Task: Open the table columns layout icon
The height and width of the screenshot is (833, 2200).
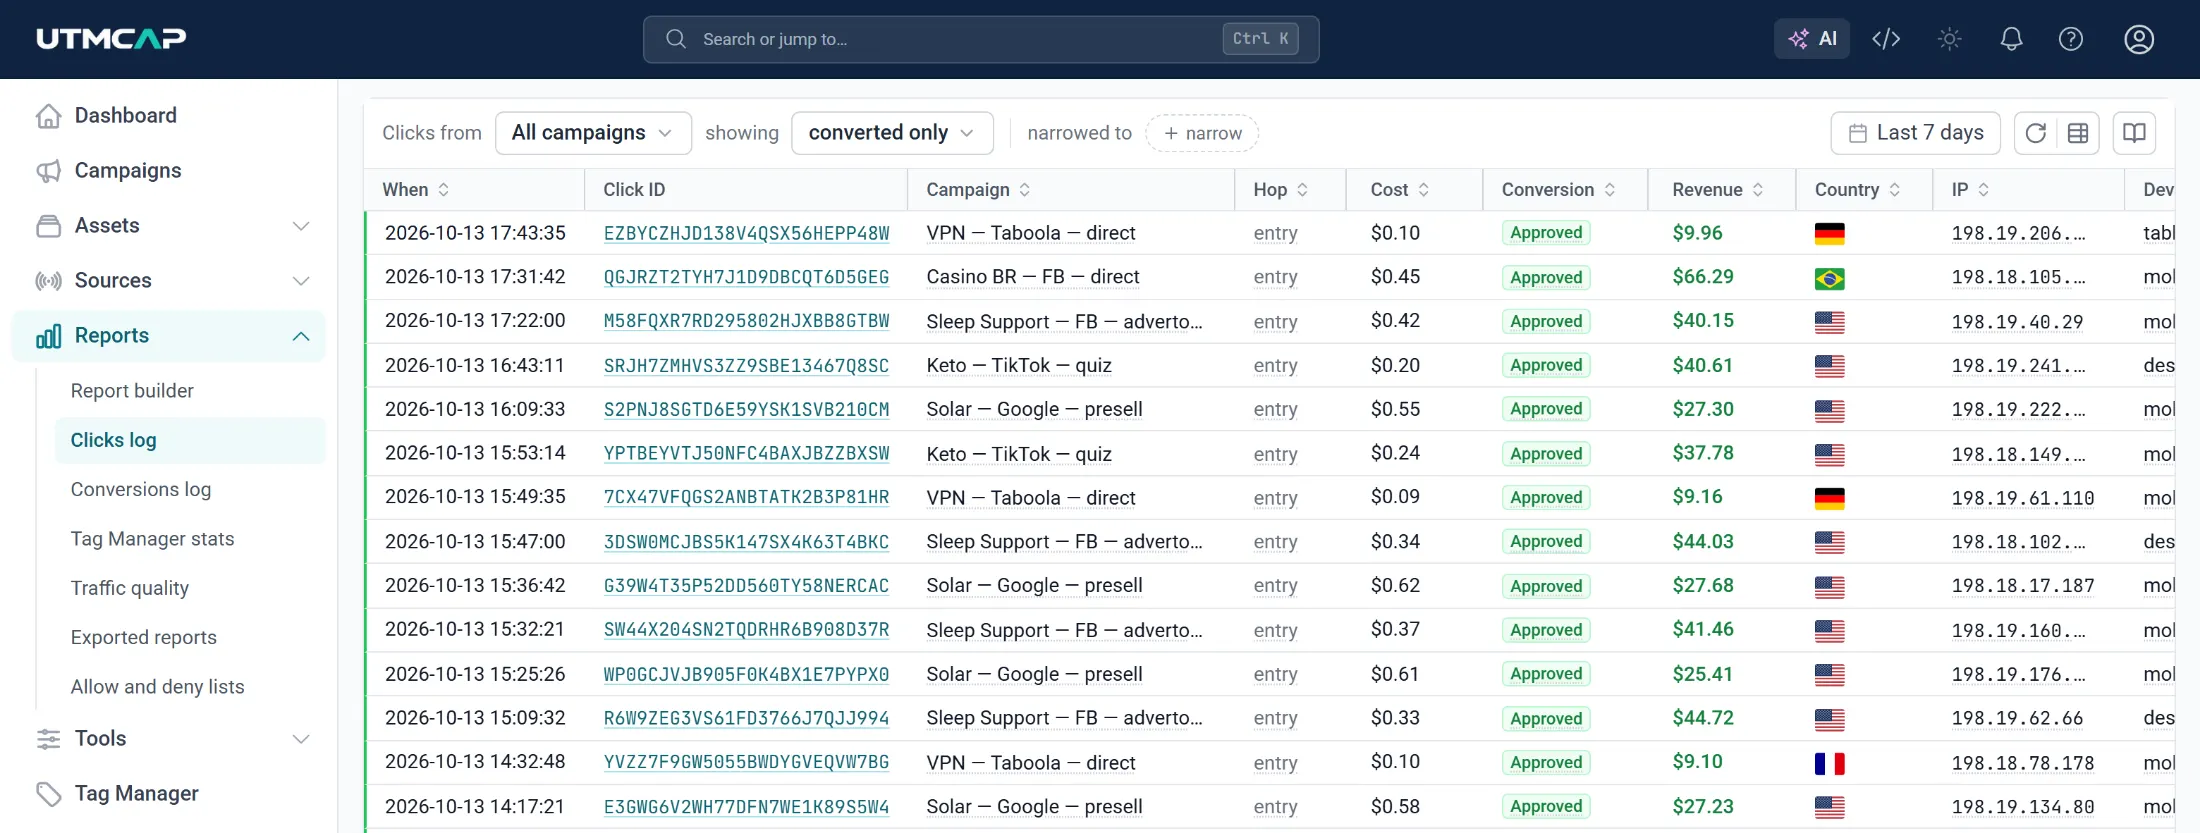Action: click(2078, 133)
